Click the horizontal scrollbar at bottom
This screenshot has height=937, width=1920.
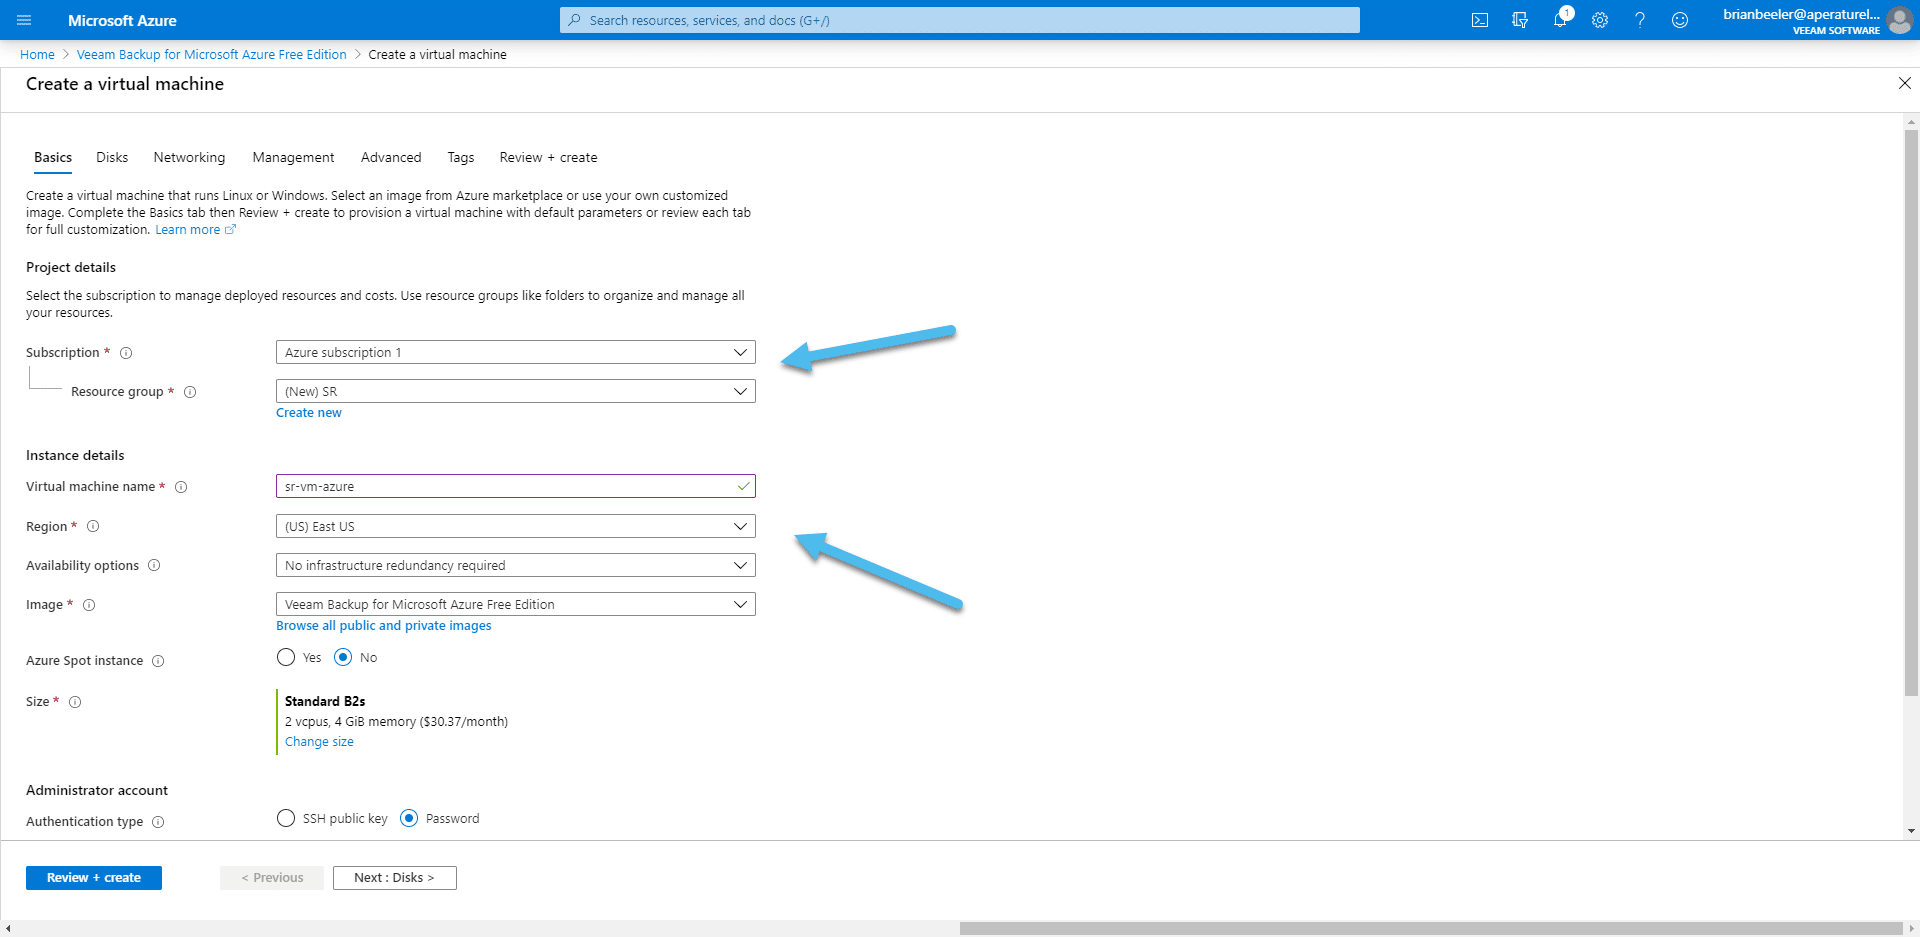pyautogui.click(x=1431, y=929)
